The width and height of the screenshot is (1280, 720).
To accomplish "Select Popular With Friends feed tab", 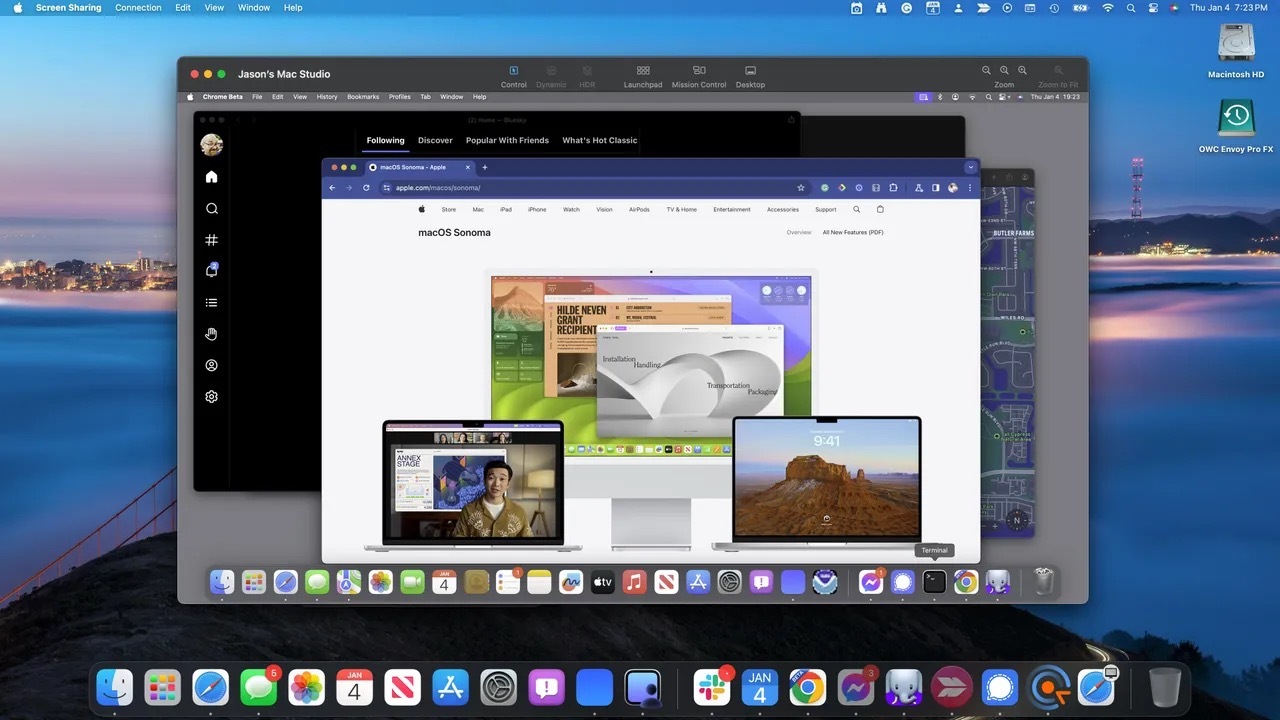I will point(507,141).
